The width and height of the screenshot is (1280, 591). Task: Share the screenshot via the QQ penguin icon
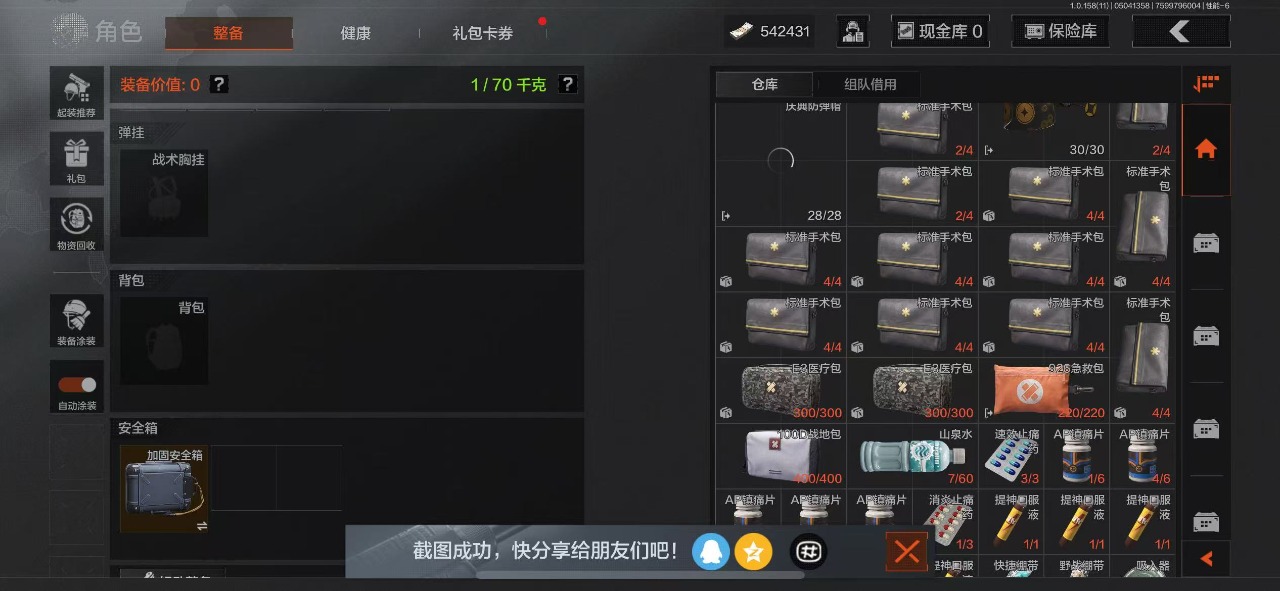point(711,551)
